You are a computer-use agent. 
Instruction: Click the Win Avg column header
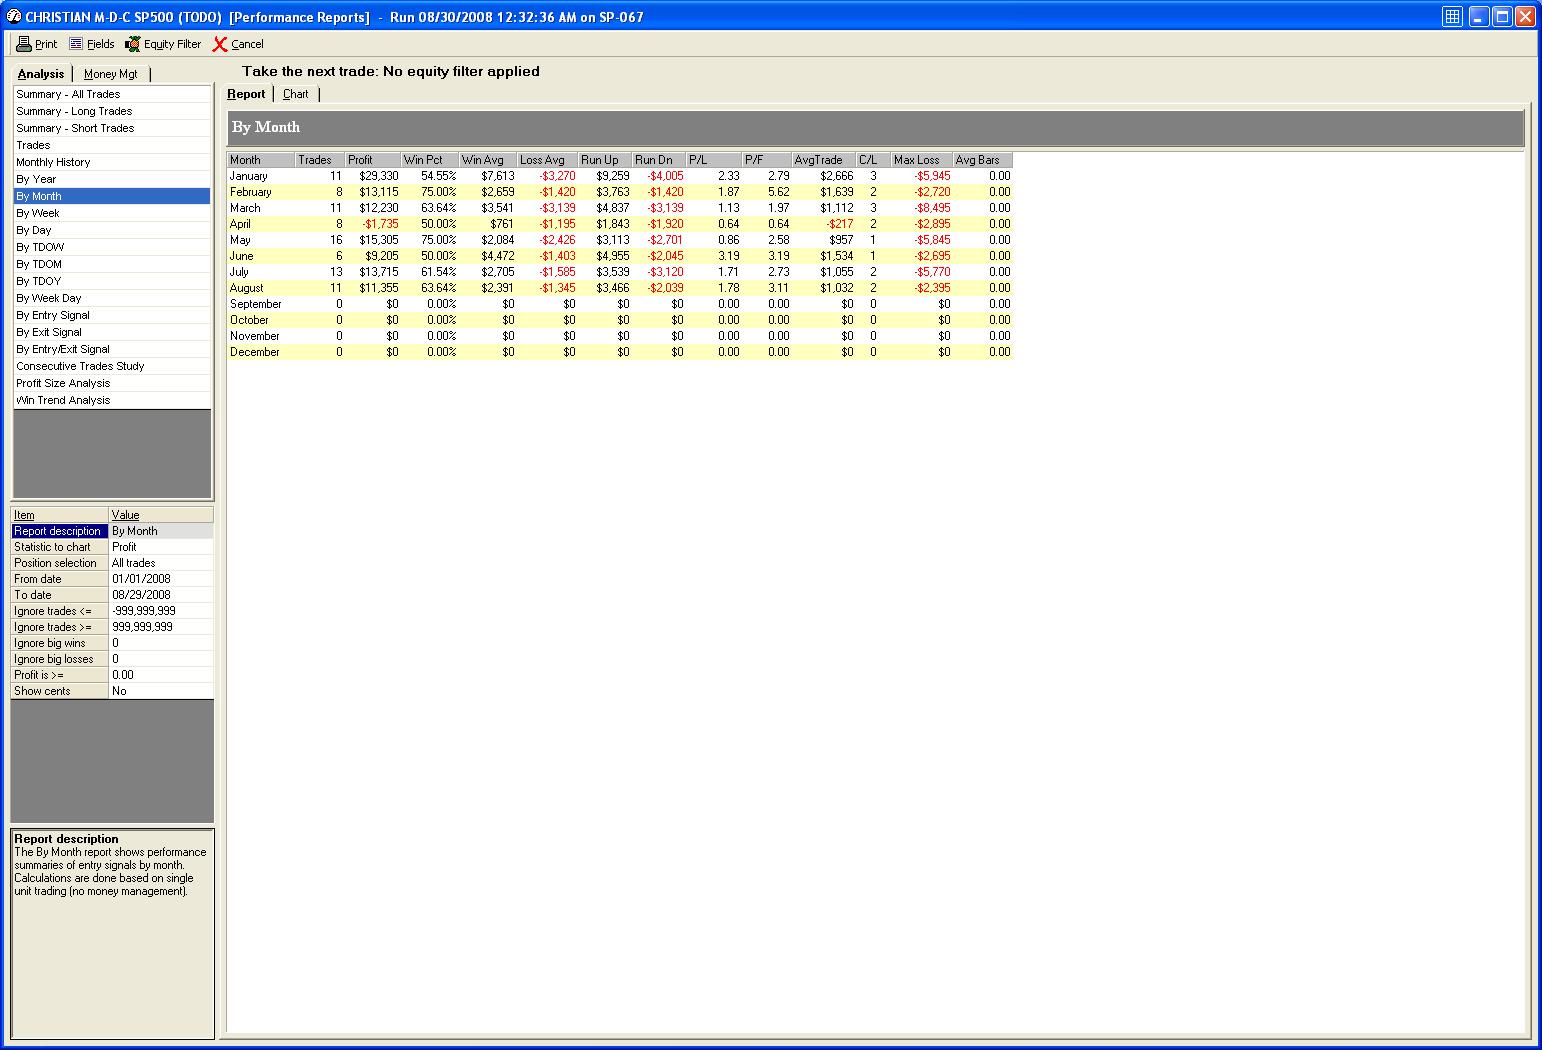[x=488, y=160]
